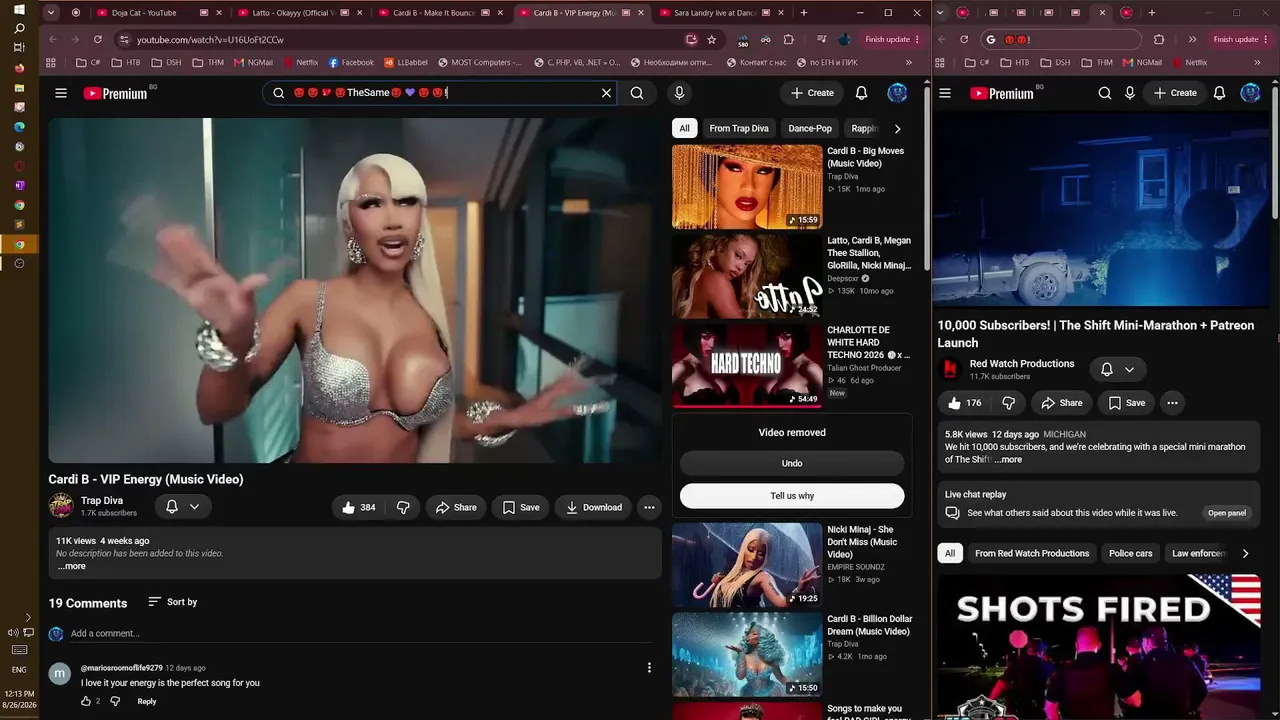The image size is (1280, 720).
Task: Select the From Trap Diva filter chip
Action: (x=739, y=128)
